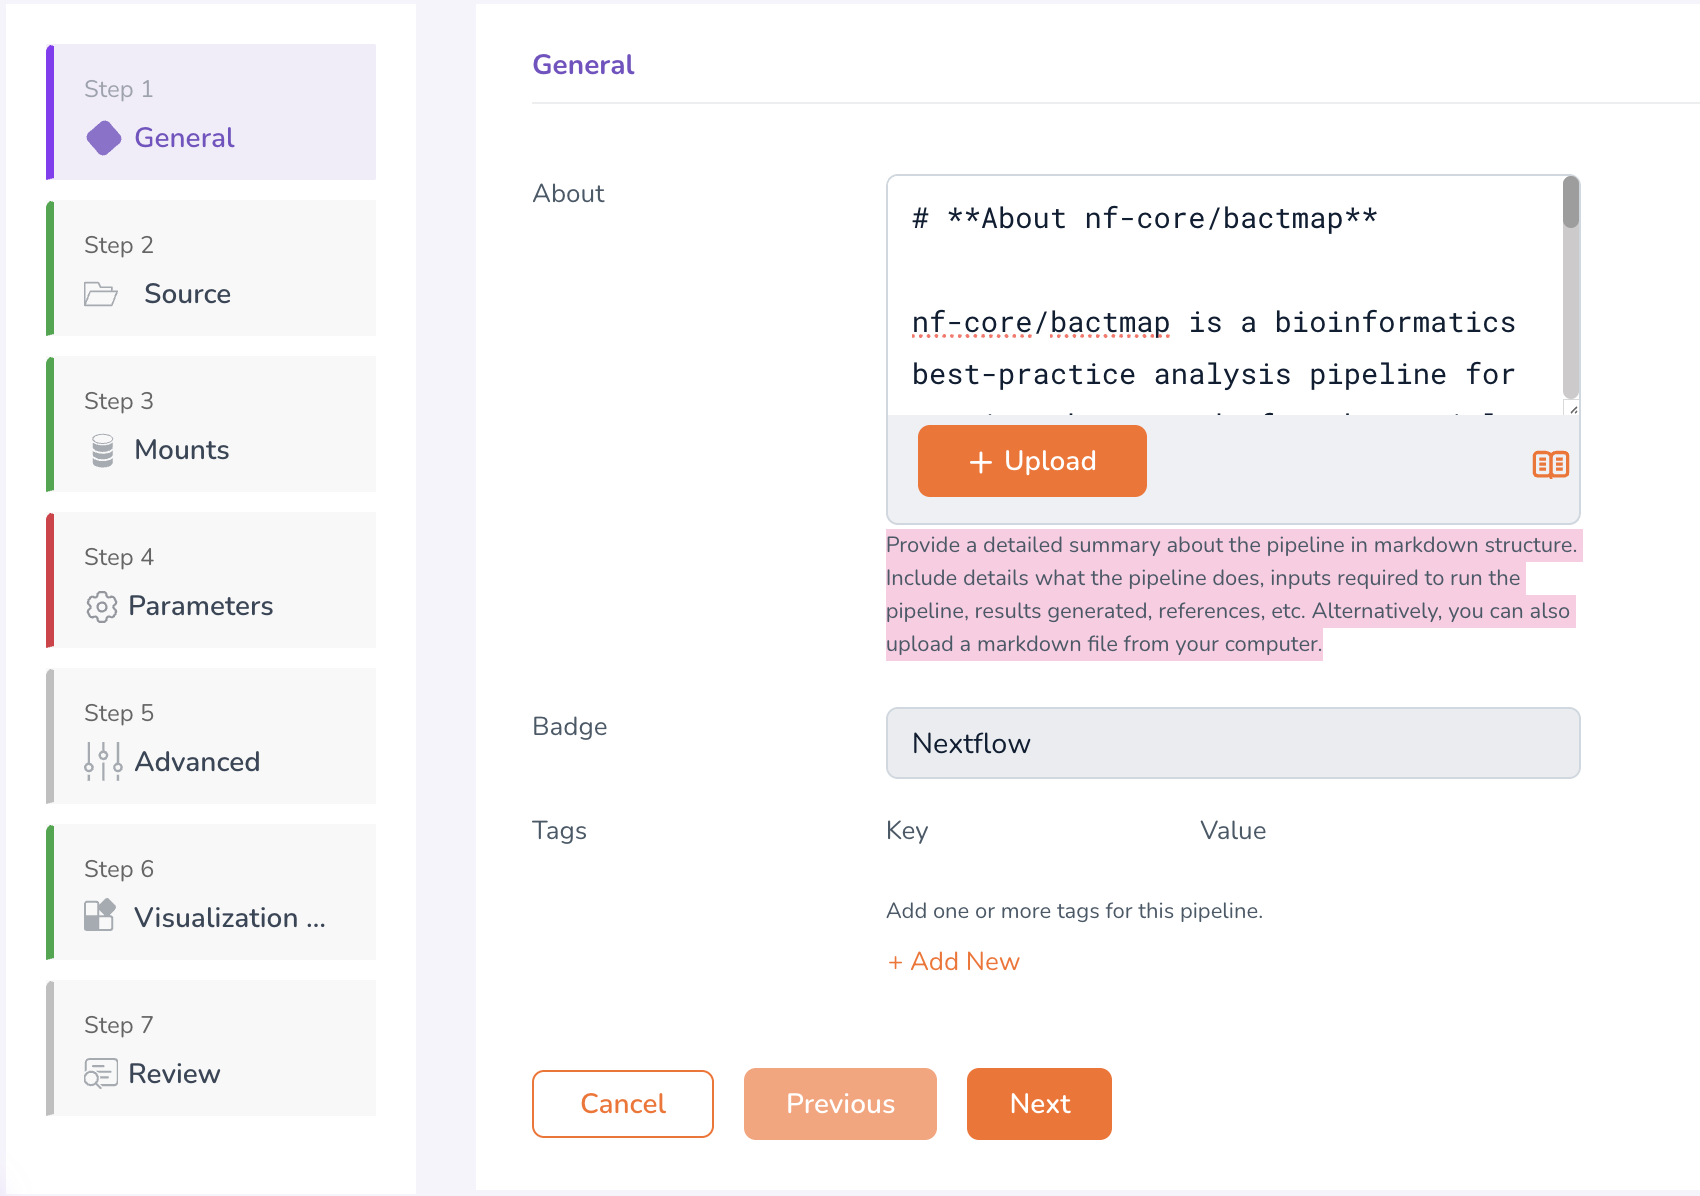Click the Parameters gear icon
Screen dimensions: 1700x1196
click(x=101, y=607)
